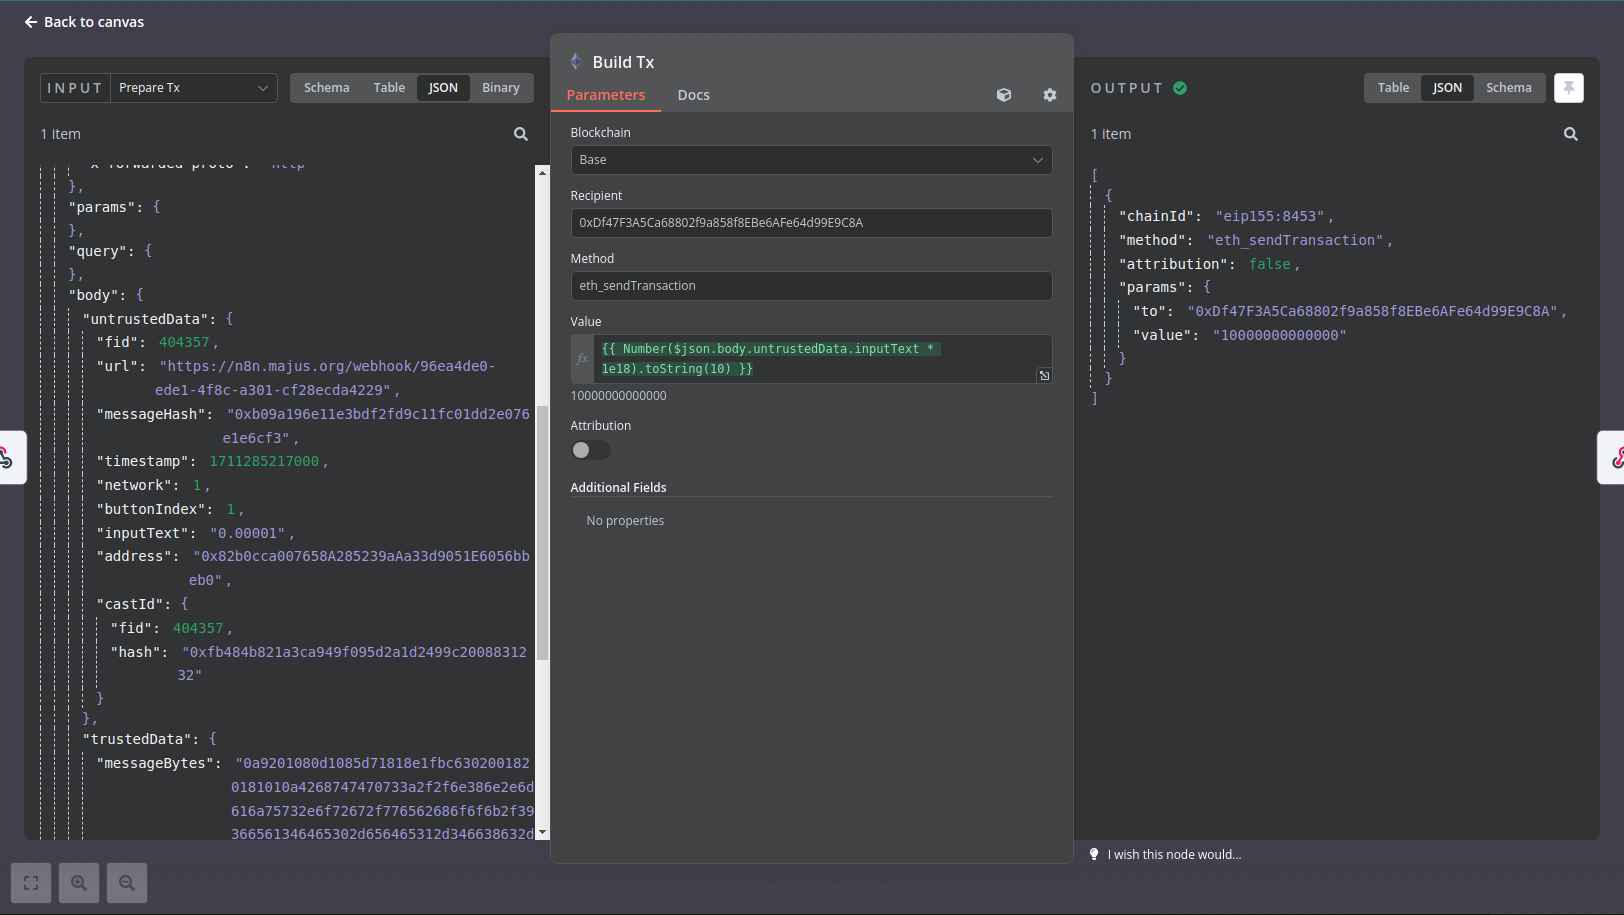Viewport: 1624px width, 915px height.
Task: Click the output "value" 10000000000000 string
Action: pyautogui.click(x=1280, y=335)
